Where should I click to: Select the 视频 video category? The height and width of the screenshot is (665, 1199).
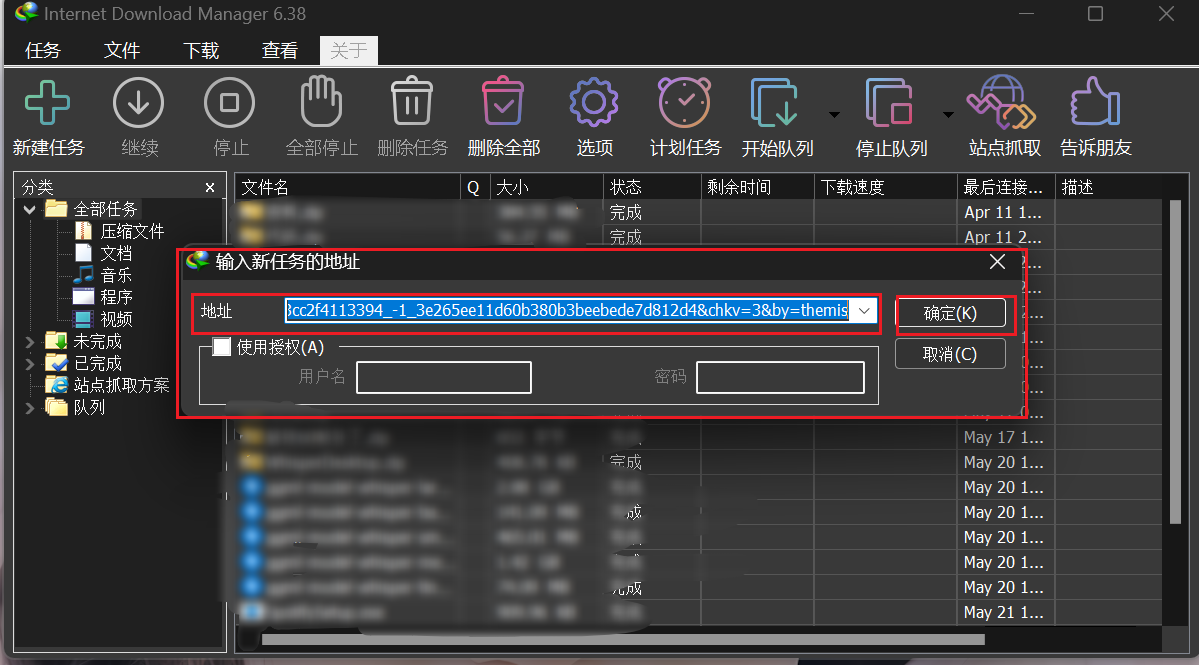point(115,320)
